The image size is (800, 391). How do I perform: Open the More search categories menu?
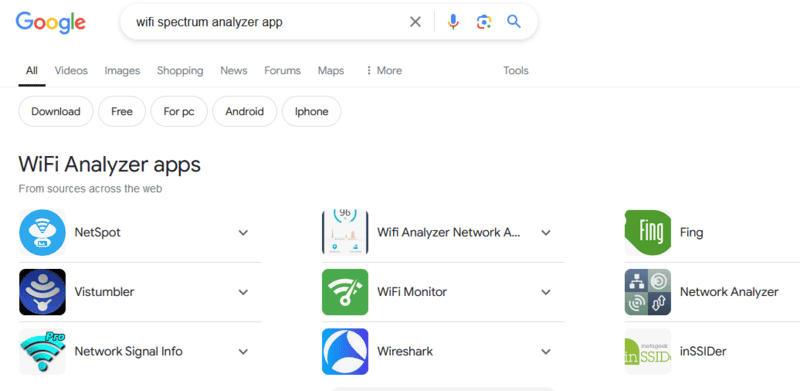tap(384, 70)
